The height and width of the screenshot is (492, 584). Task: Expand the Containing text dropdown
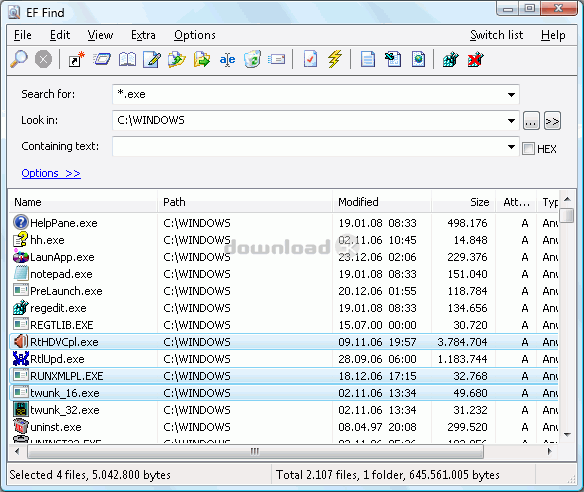[511, 147]
